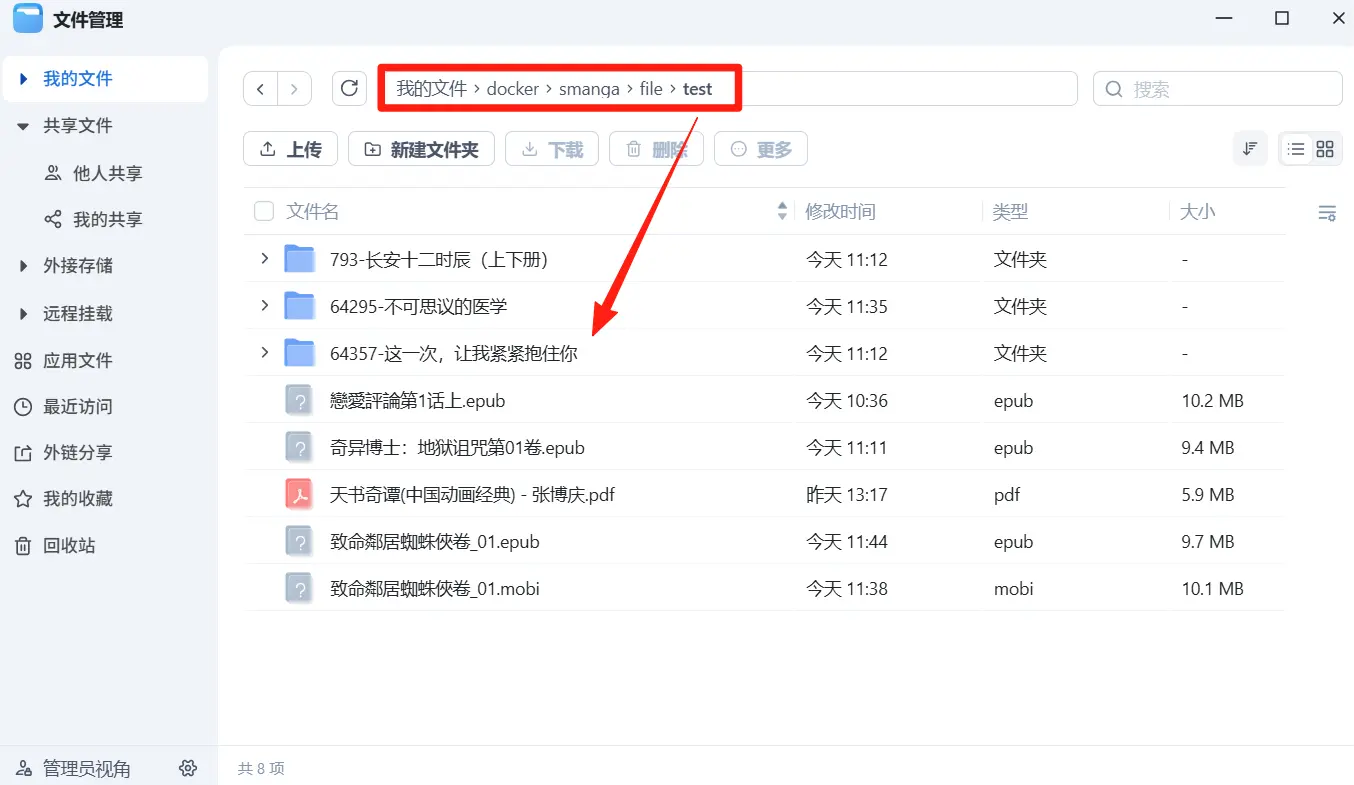Expand the 外接存储 sidebar section
The width and height of the screenshot is (1354, 785).
point(24,266)
